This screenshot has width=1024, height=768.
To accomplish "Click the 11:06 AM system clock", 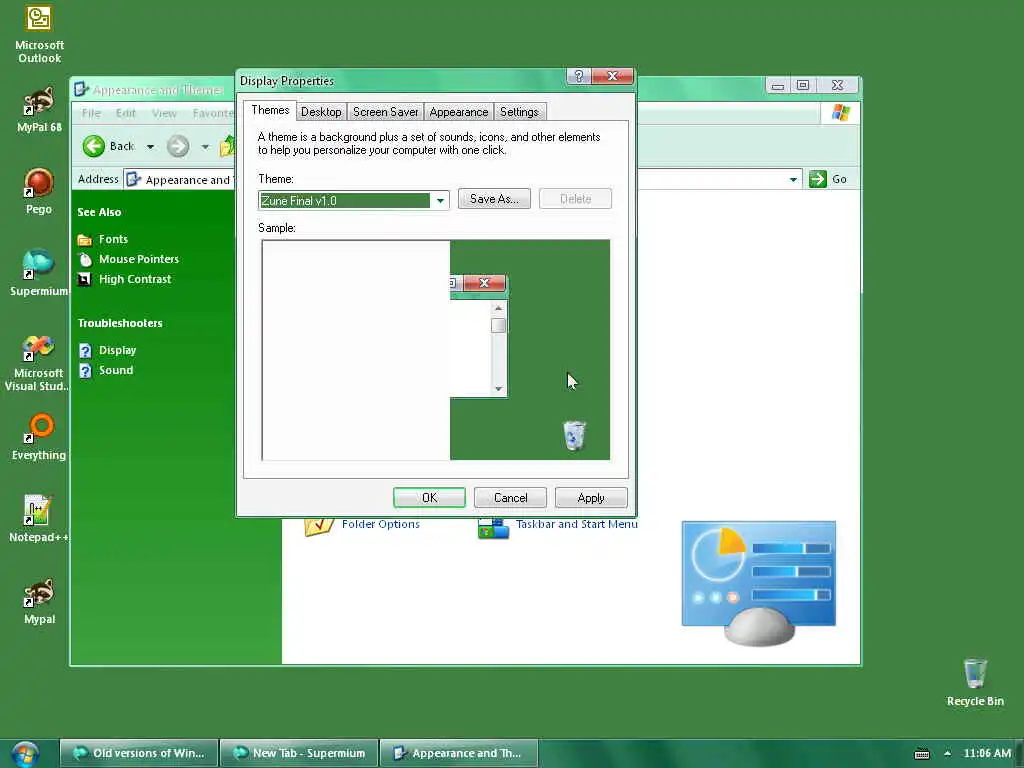I will [x=987, y=754].
